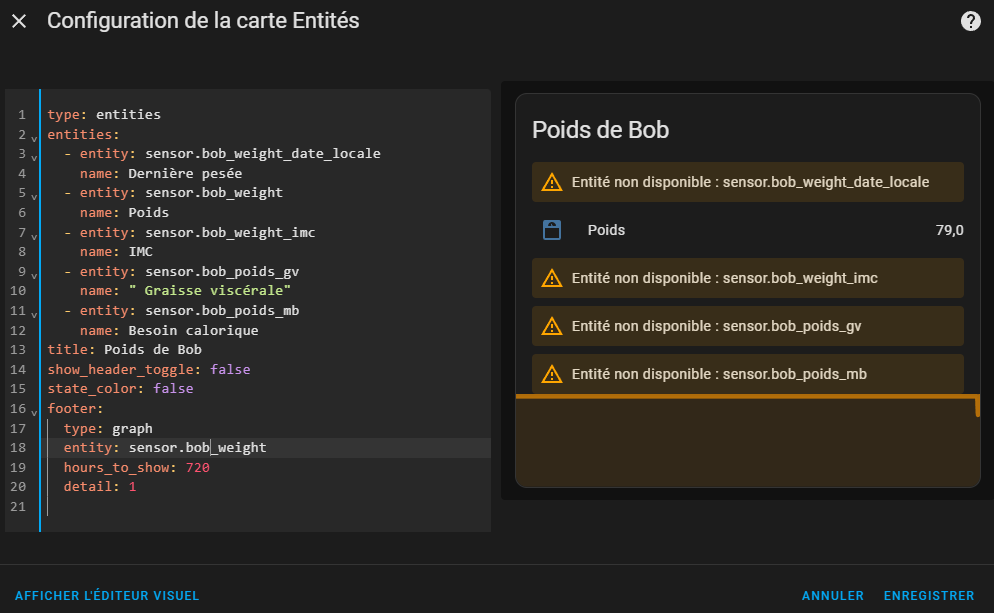Screen dimensions: 994x613
Task: Open the help question mark icon
Action: pyautogui.click(x=971, y=21)
